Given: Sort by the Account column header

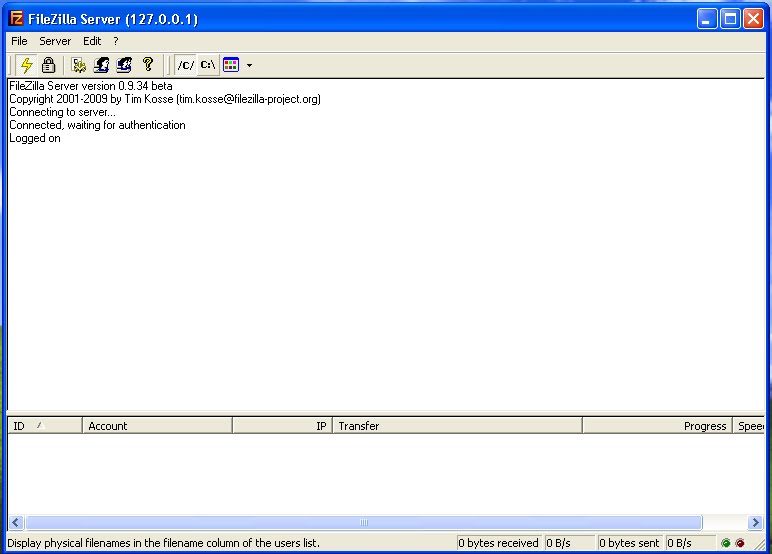Looking at the screenshot, I should [157, 426].
